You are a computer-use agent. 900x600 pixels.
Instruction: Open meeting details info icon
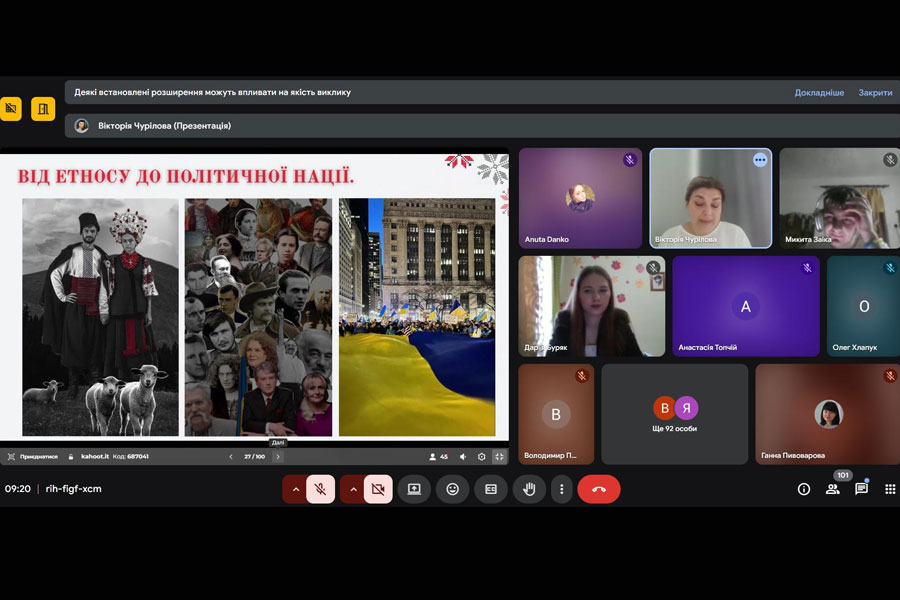803,489
